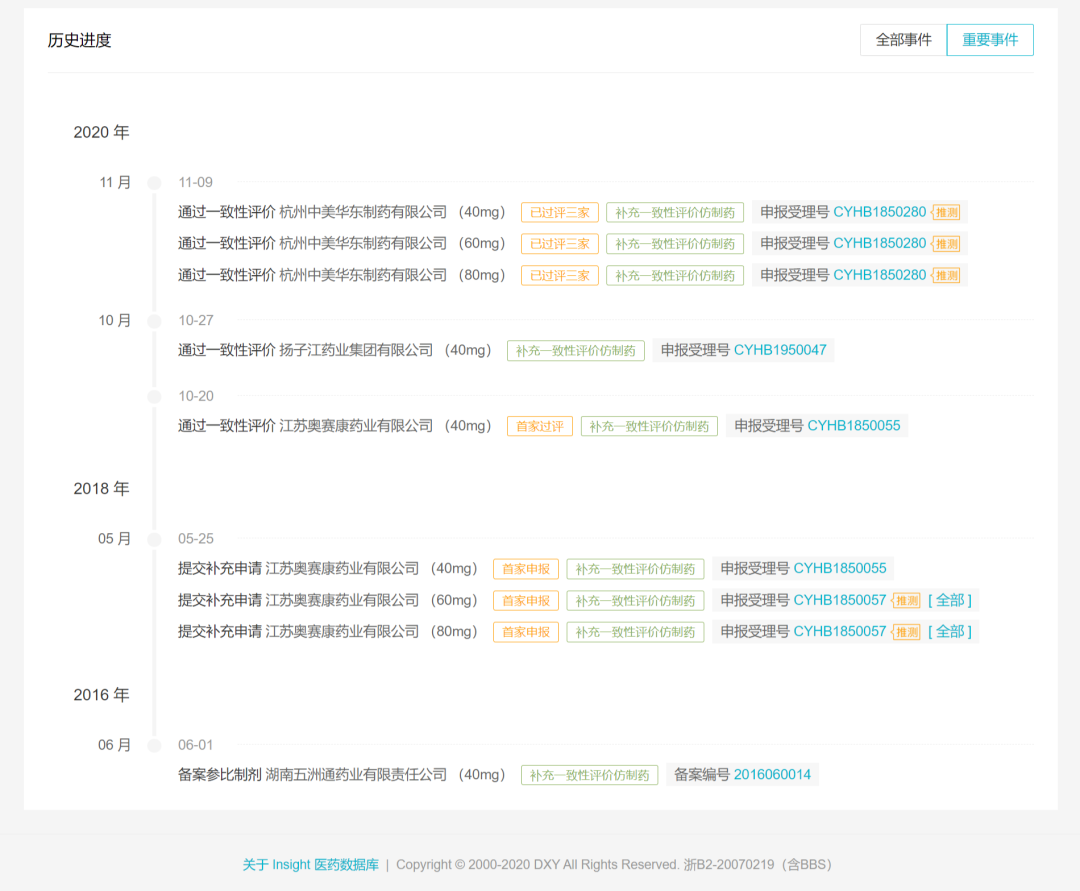Viewport: 1080px width, 891px height.
Task: Click 推测 badge in 江苏奥赛康 60mg row
Action: [906, 601]
